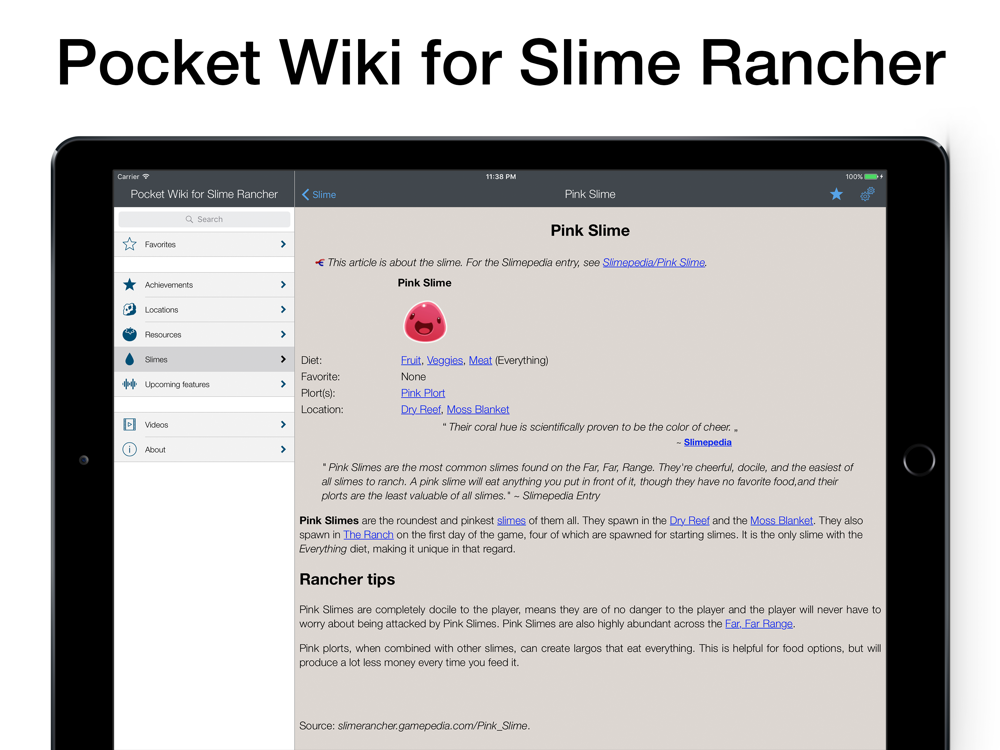Open Moss Blanket link in body paragraph
The image size is (1000, 750).
781,520
